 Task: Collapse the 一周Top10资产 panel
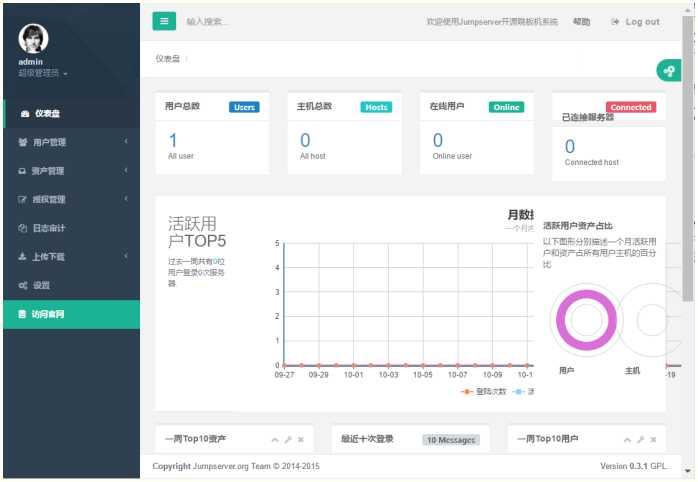pos(275,440)
